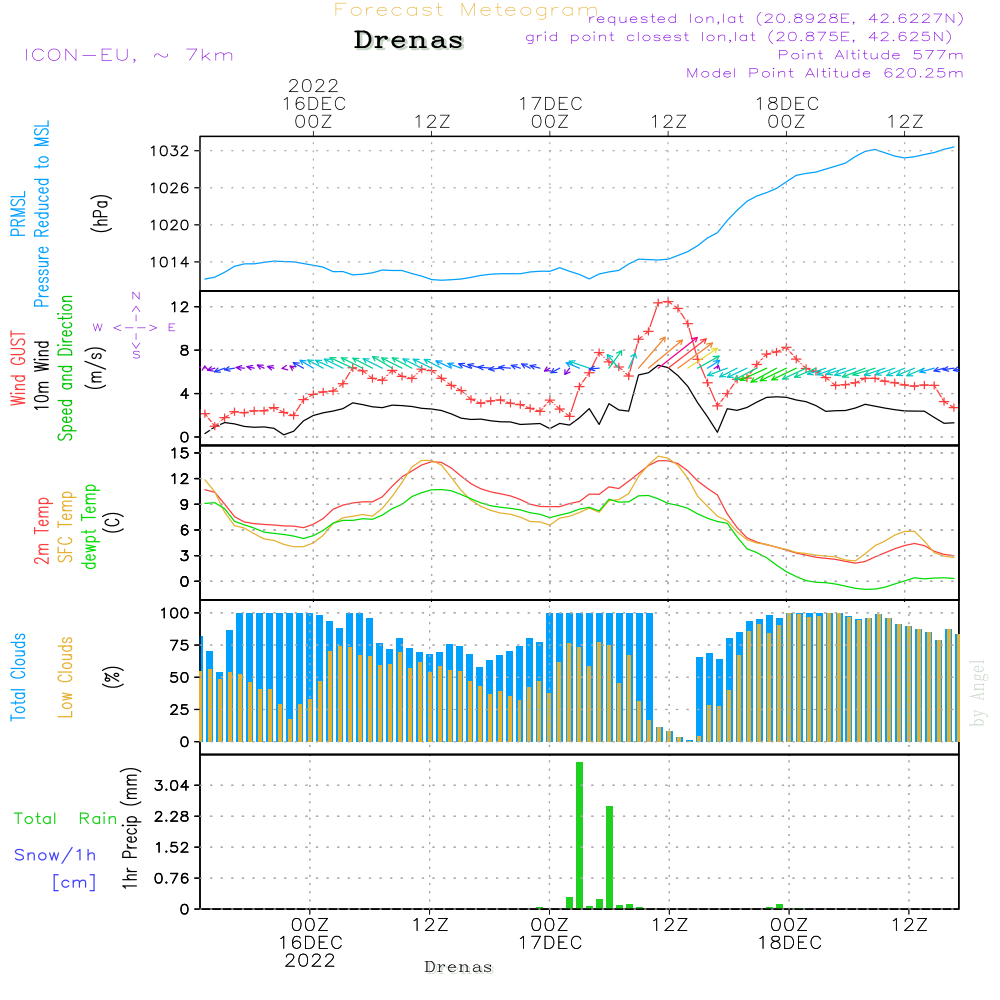Click the 'Pressure Reduced to MSL' label
1000x1000 pixels.
[x=41, y=214]
